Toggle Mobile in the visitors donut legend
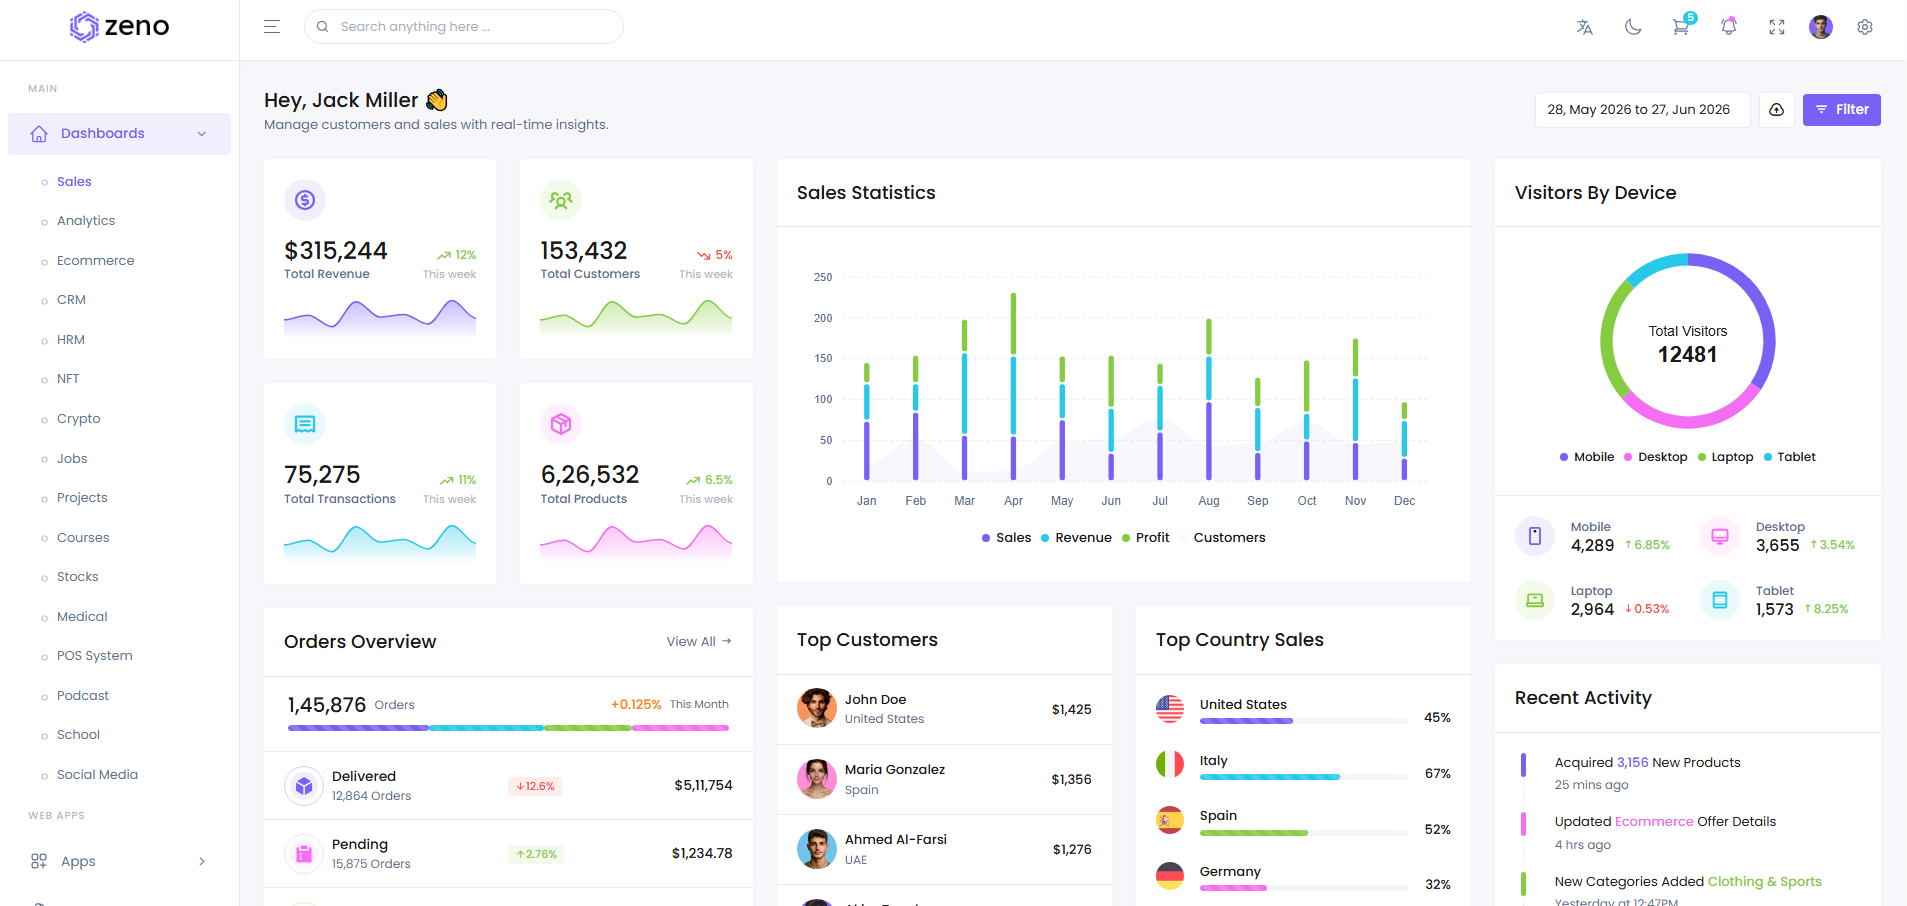1907x906 pixels. point(1587,457)
